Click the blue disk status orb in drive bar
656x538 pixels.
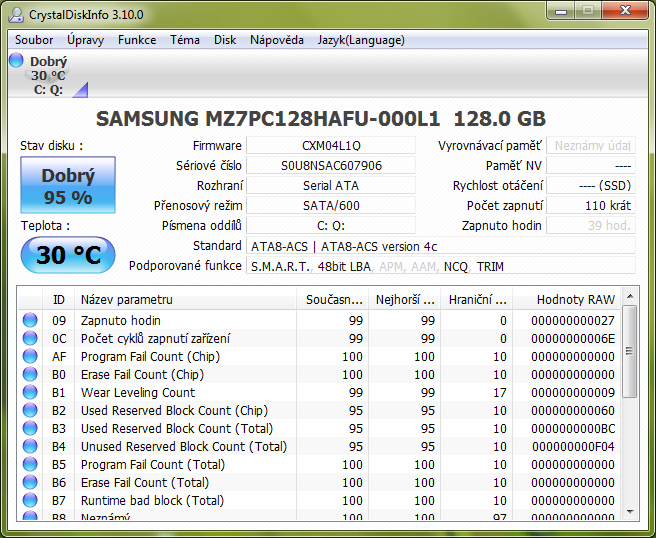(x=16, y=61)
